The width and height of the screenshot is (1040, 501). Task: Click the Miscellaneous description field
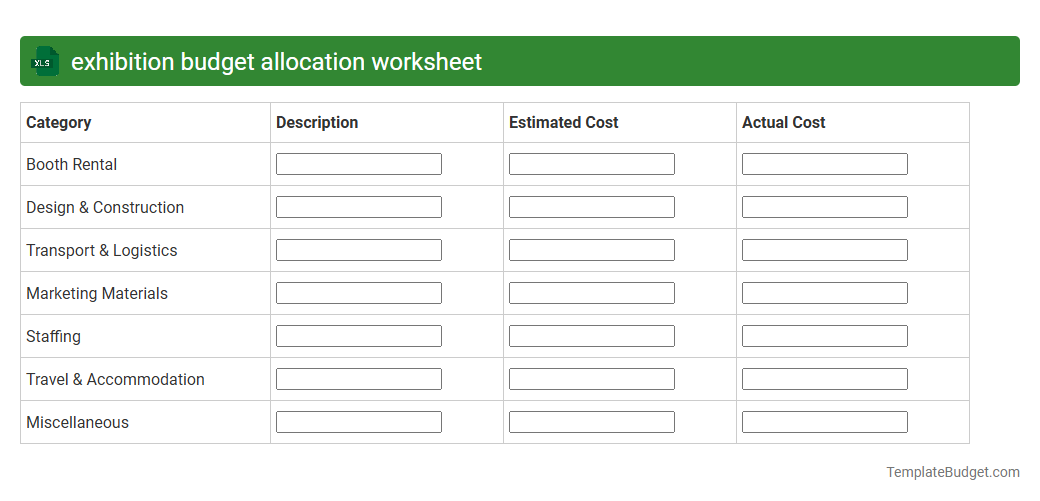[359, 423]
